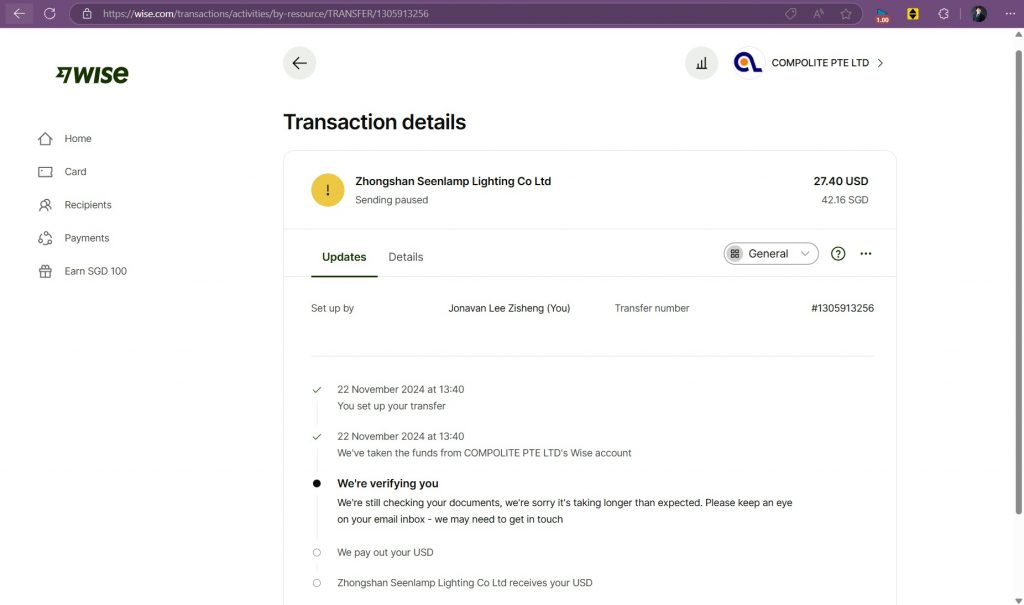The image size is (1024, 605).
Task: Open the three-dot more options menu
Action: (866, 253)
